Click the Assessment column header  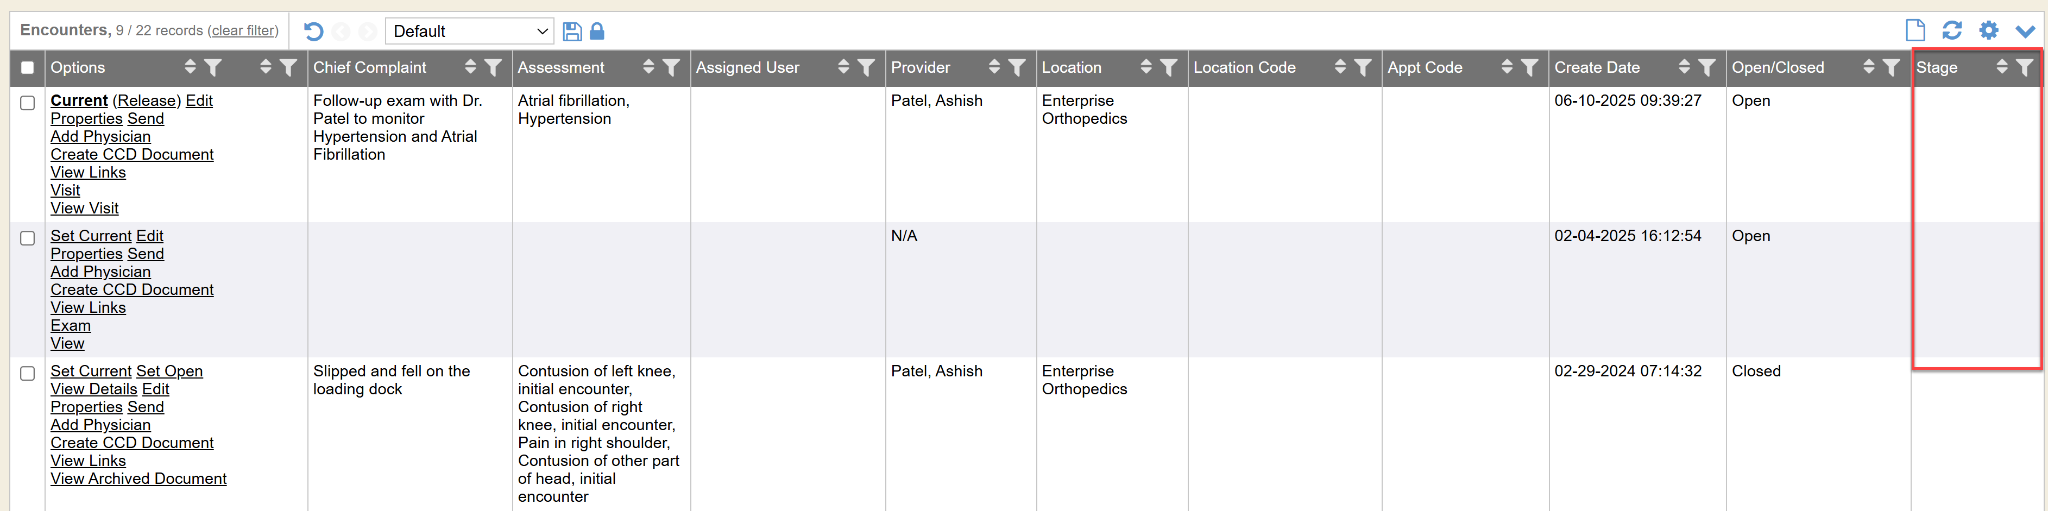pyautogui.click(x=561, y=67)
